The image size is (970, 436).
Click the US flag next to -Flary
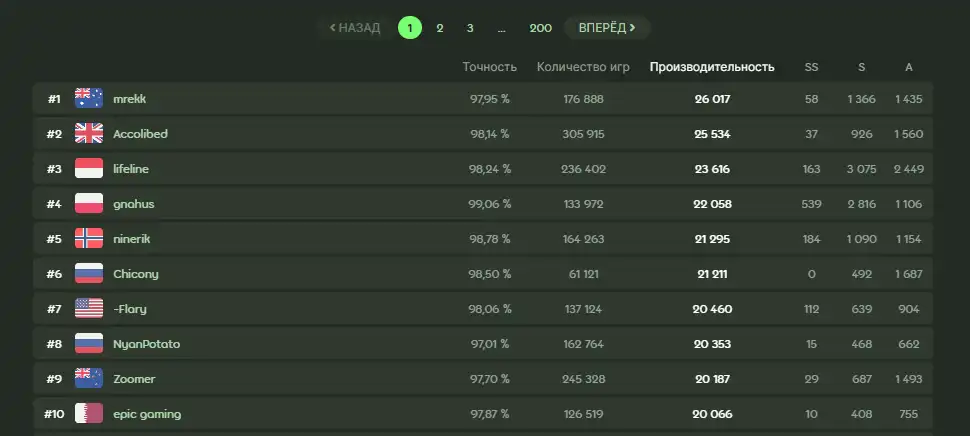[88, 309]
